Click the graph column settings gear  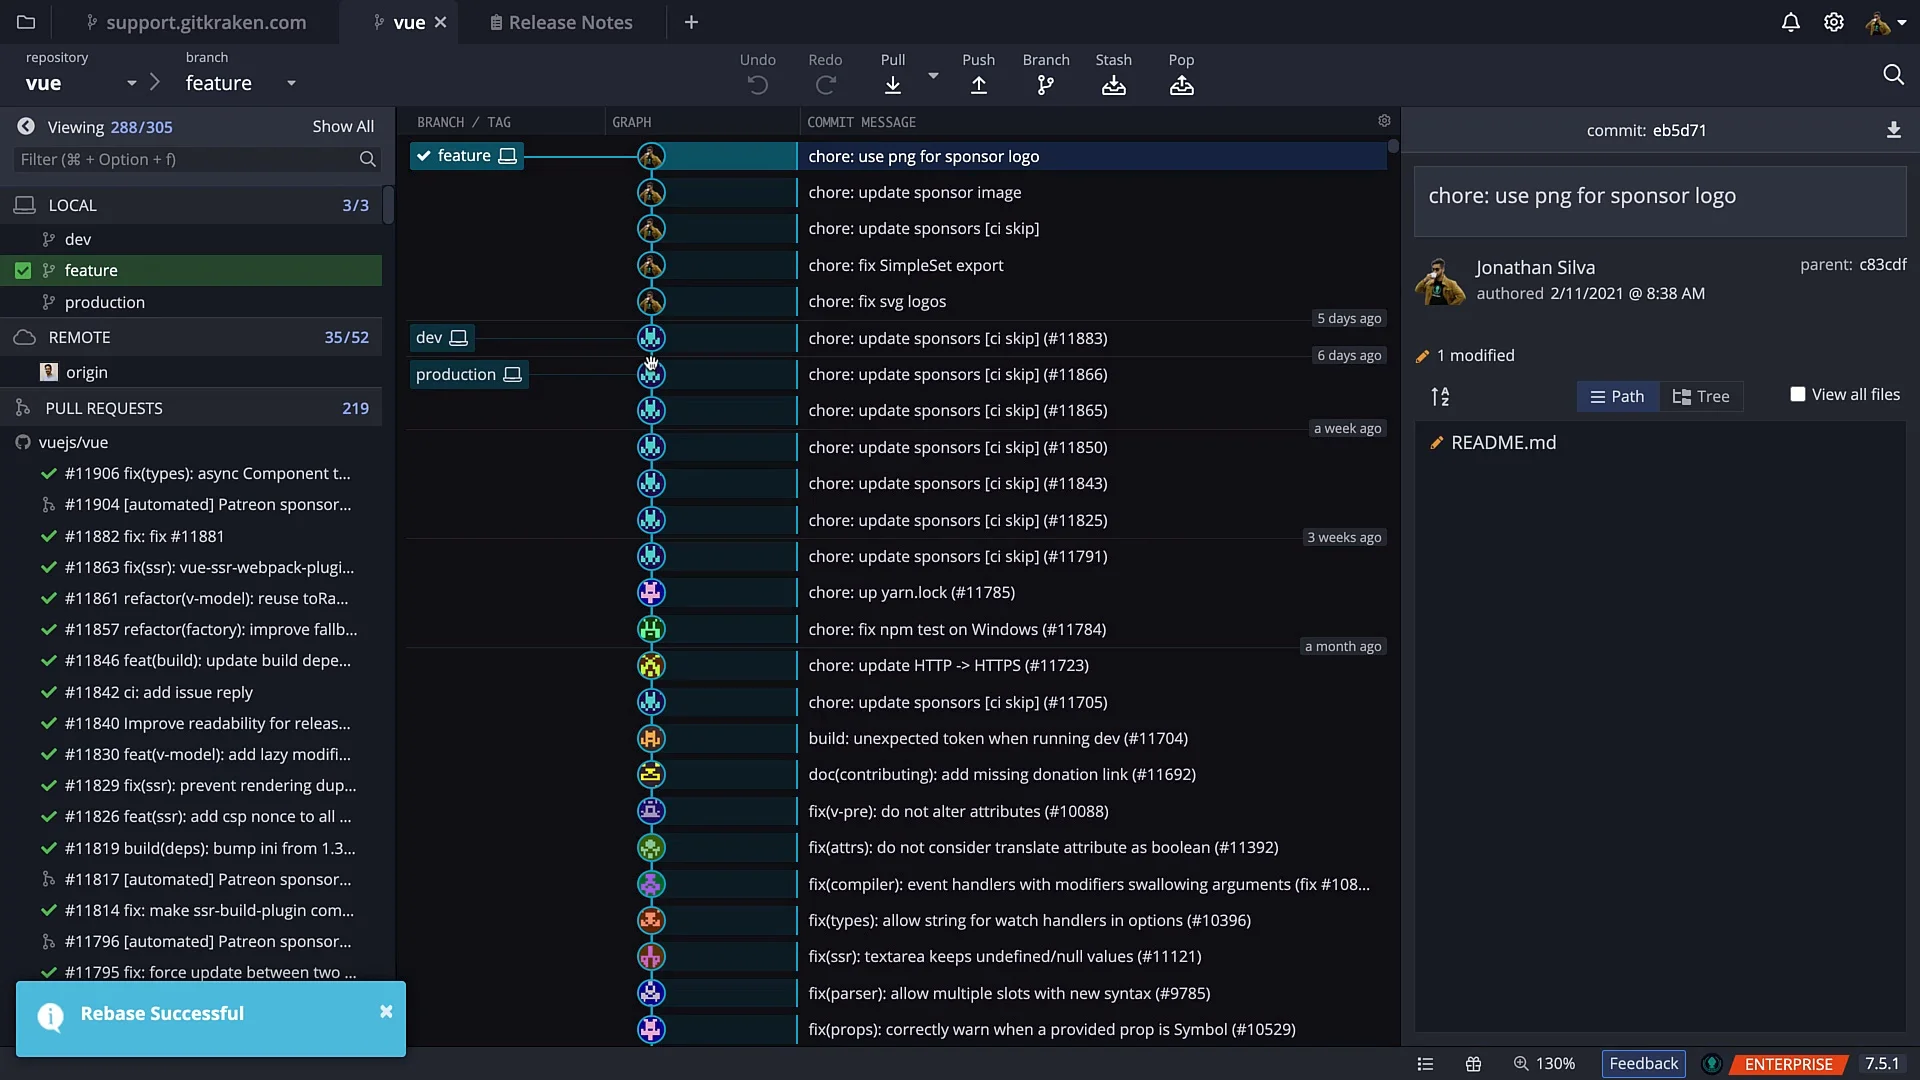1384,121
